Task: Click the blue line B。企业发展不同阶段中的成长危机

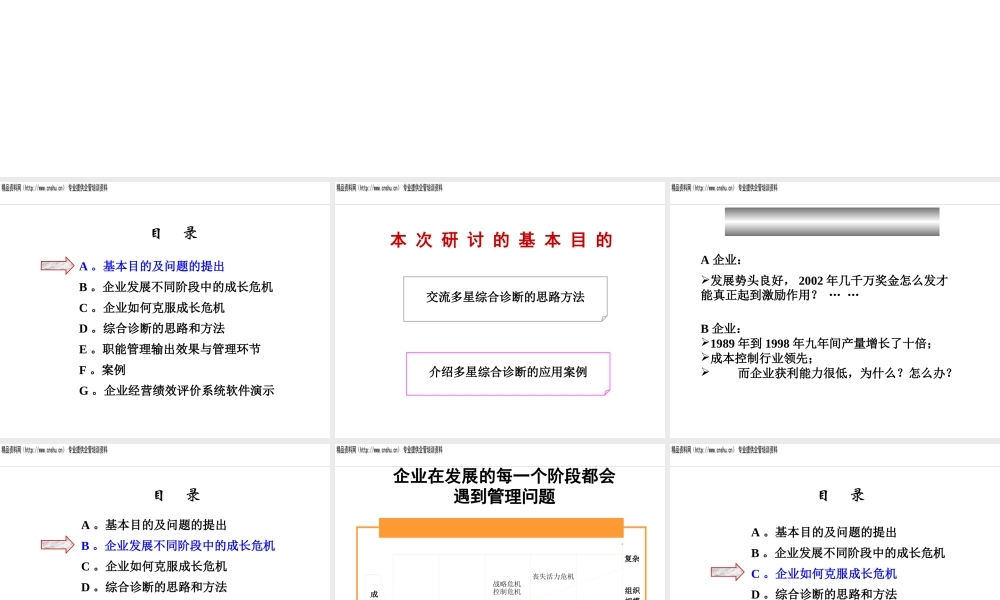Action: click(x=178, y=546)
